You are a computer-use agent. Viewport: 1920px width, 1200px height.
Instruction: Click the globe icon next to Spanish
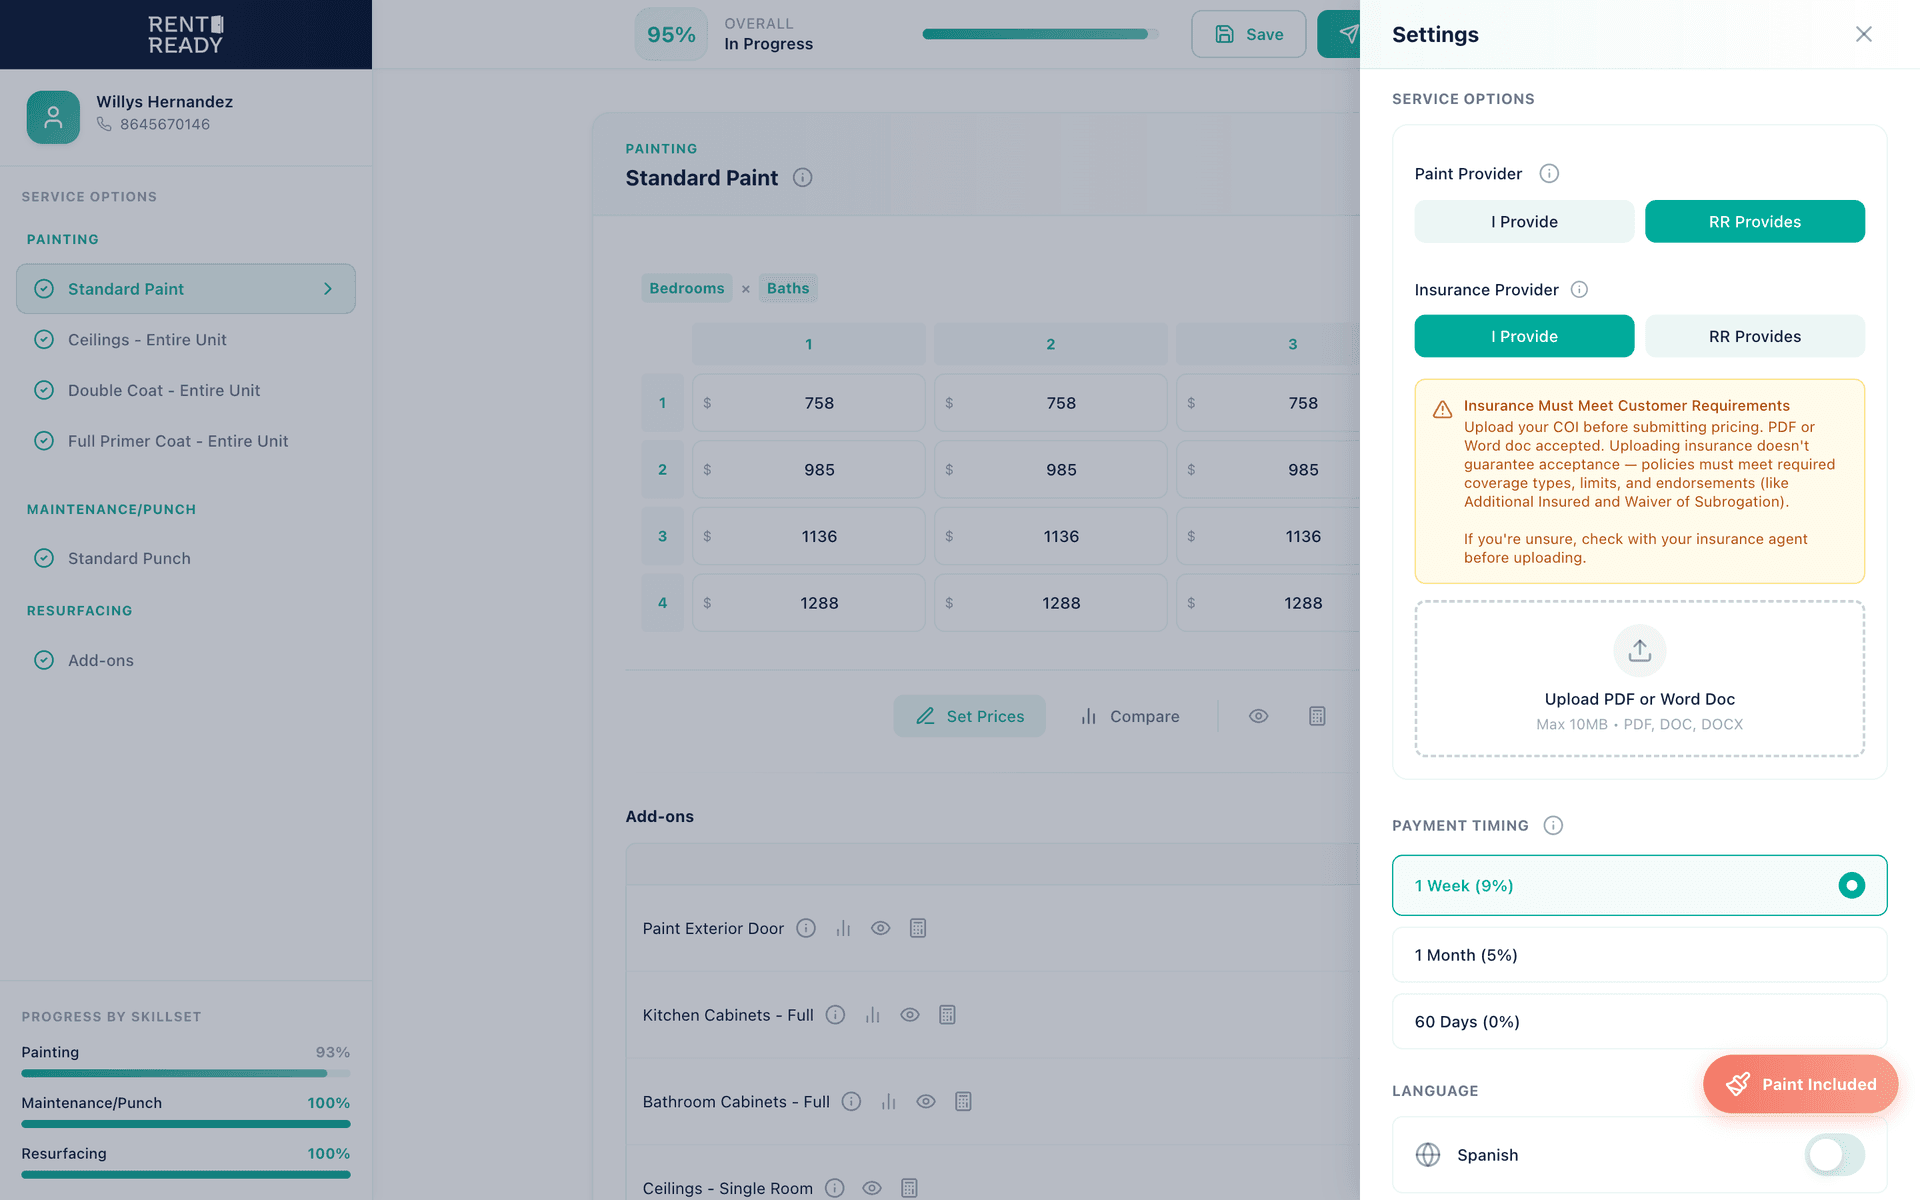(1427, 1155)
